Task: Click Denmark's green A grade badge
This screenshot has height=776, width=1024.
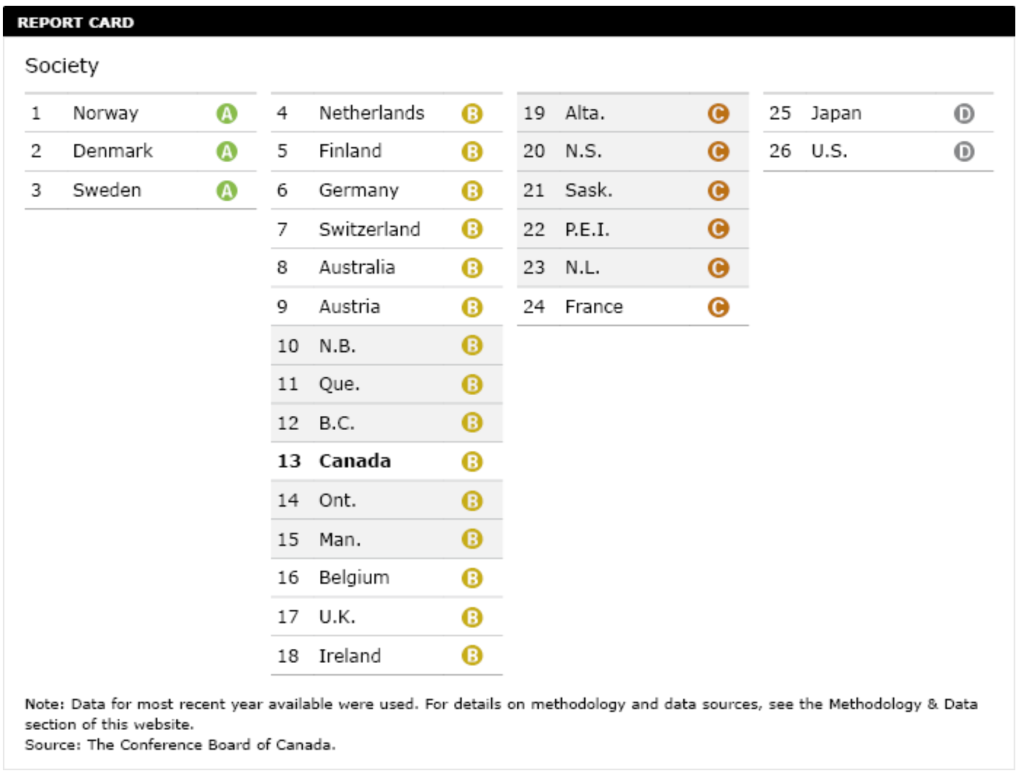Action: (x=227, y=152)
